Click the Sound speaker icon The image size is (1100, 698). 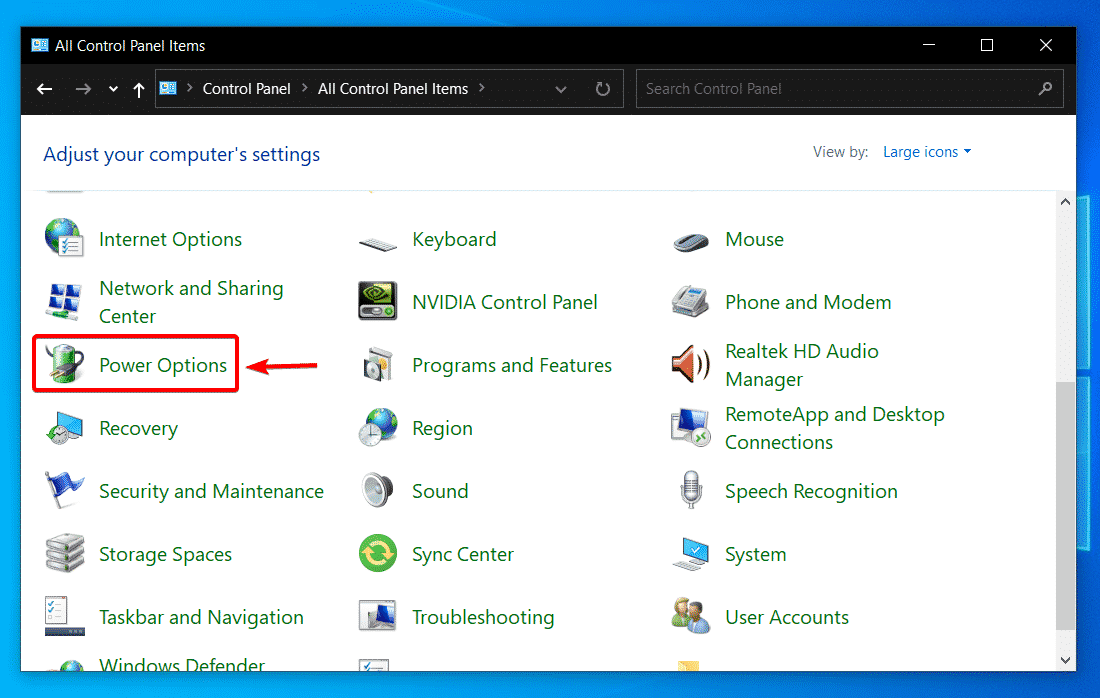pos(377,490)
